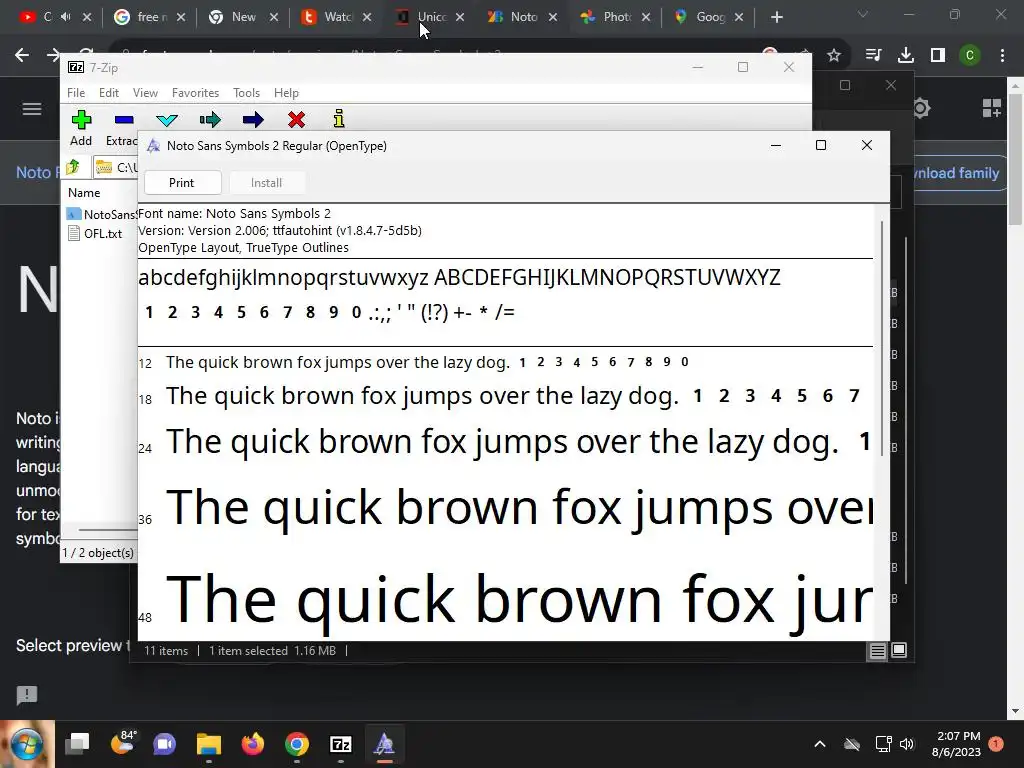
Task: Click the 7-Zip Copy green arrow icon
Action: coord(210,120)
